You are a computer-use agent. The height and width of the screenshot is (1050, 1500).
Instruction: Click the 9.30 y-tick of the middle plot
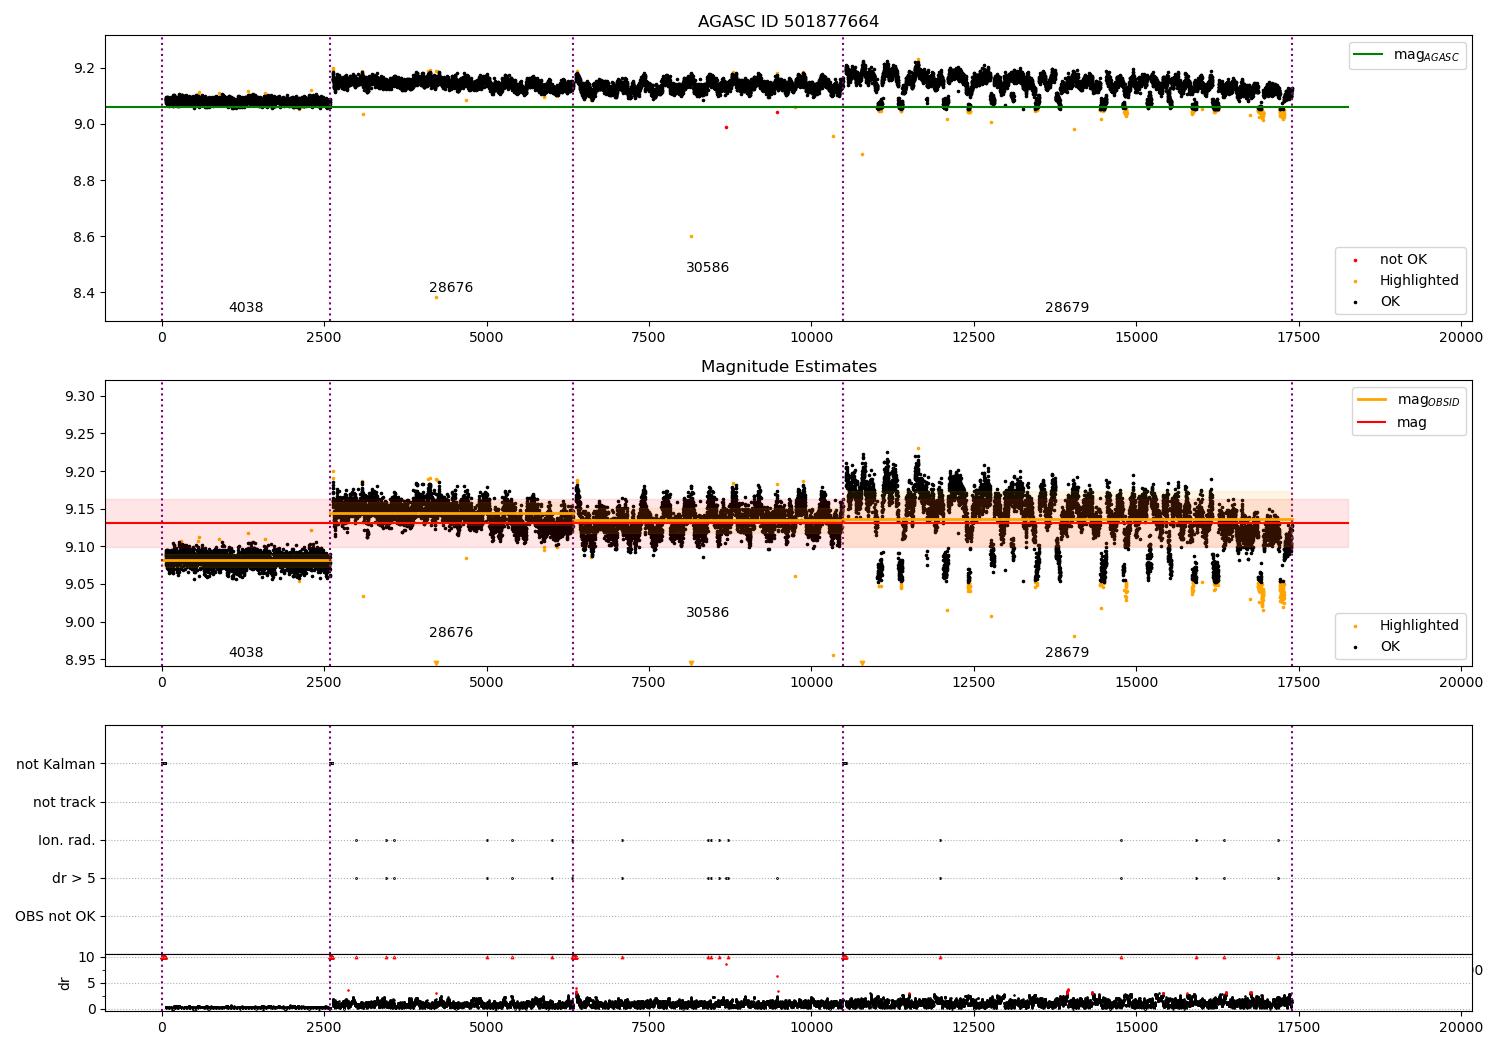[x=81, y=397]
